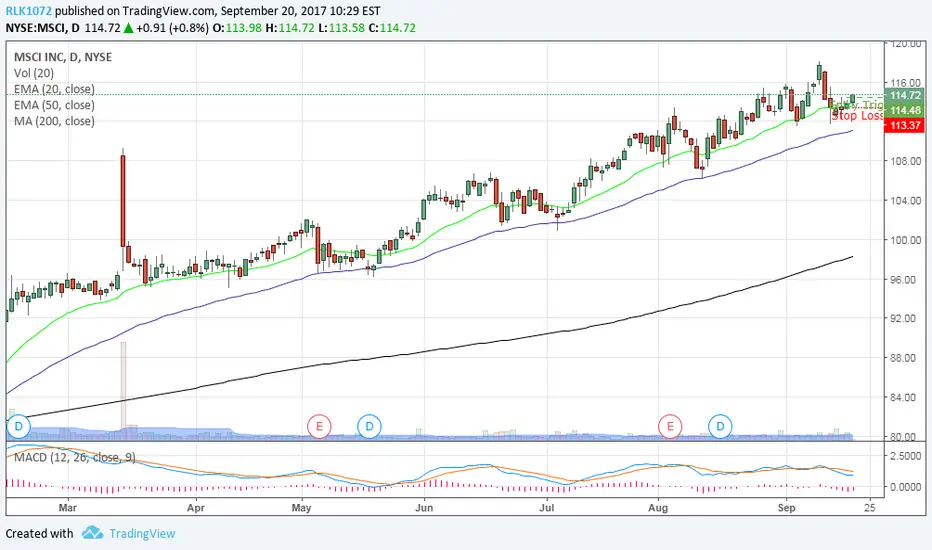The height and width of the screenshot is (550, 932).
Task: Click the tall March volume bar
Action: pos(123,390)
